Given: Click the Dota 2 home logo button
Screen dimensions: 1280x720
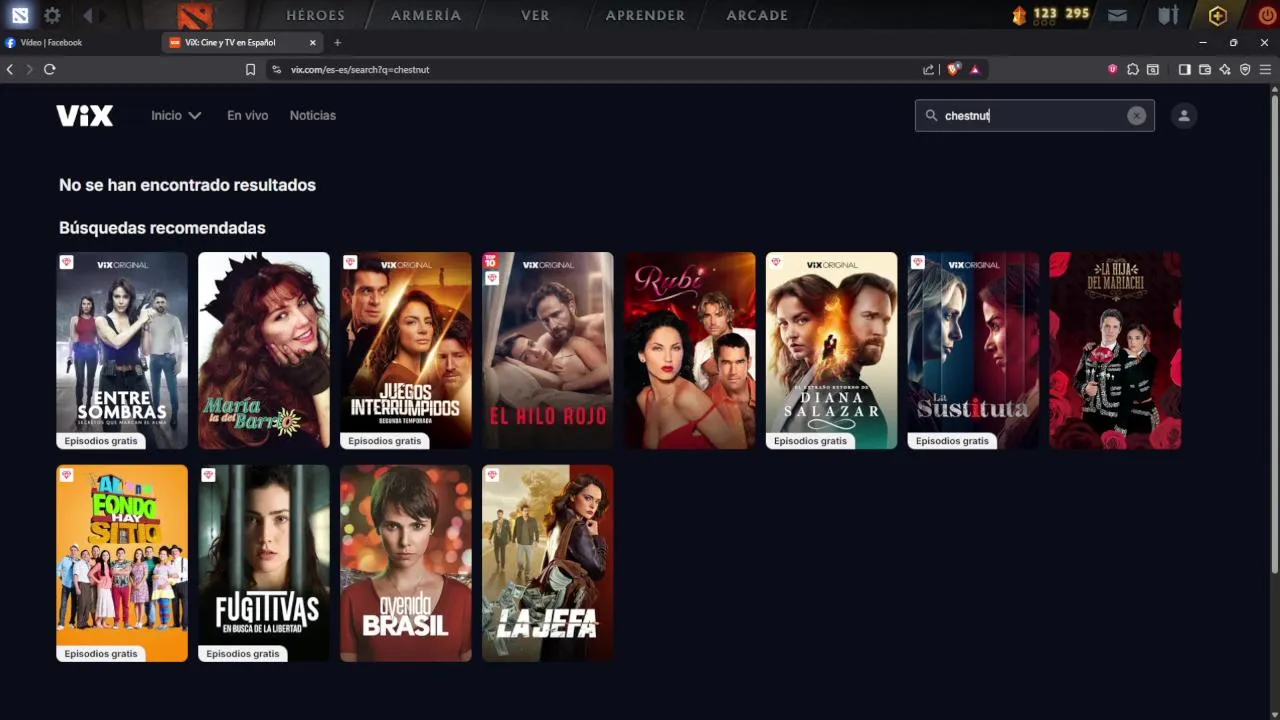Looking at the screenshot, I should click(x=196, y=15).
